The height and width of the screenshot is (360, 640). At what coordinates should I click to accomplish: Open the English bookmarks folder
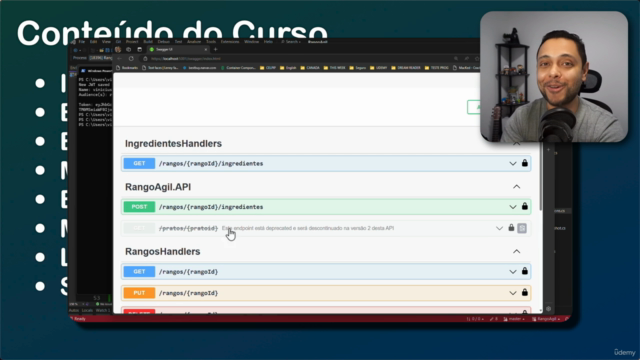pyautogui.click(x=288, y=68)
